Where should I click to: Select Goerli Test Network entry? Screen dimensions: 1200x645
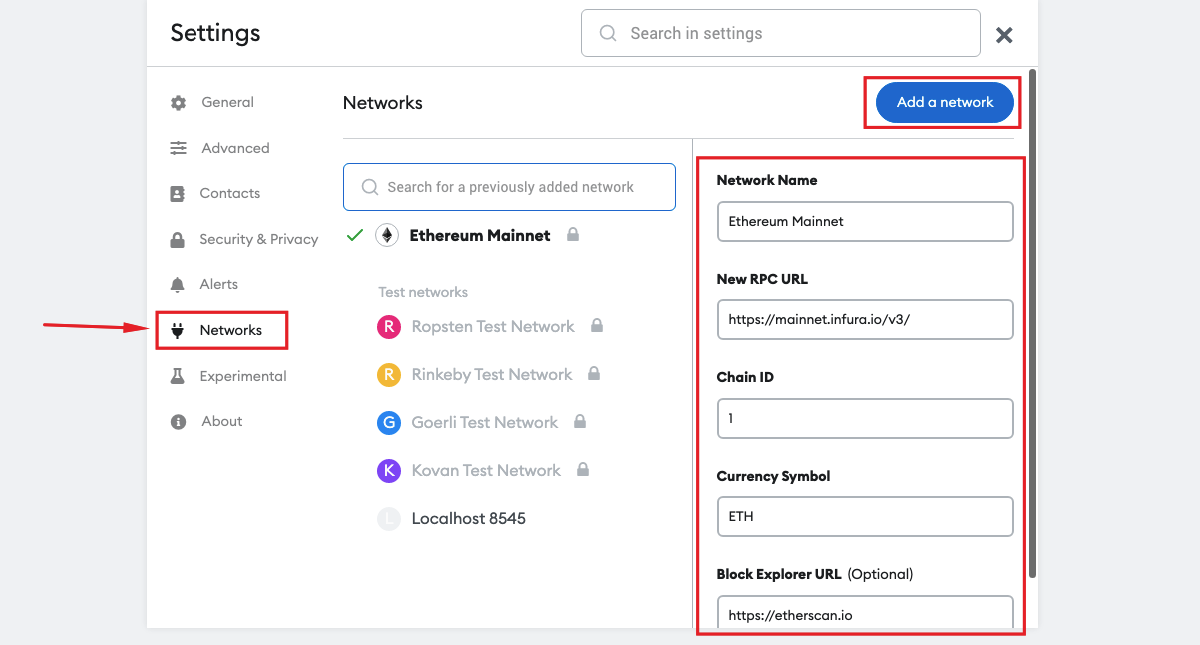(x=482, y=423)
